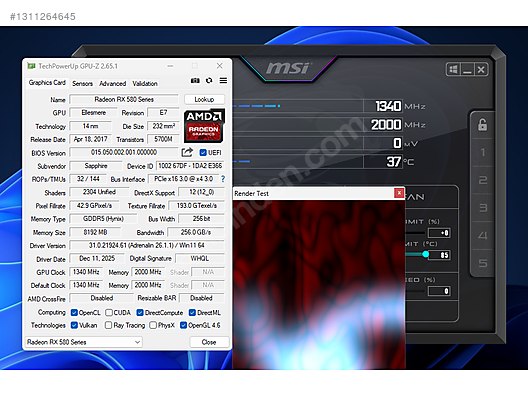Click the Memory Type GDDR5 (Hynix) field
This screenshot has height=396, width=528.
click(x=103, y=219)
